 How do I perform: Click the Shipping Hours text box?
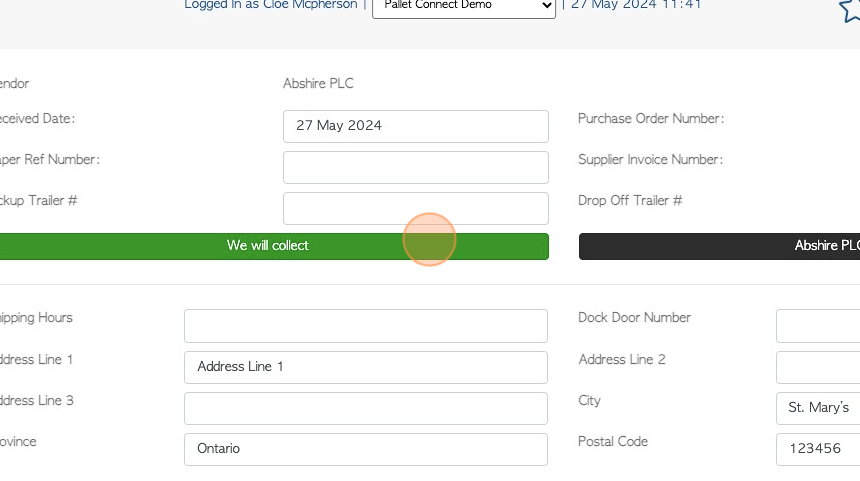366,326
